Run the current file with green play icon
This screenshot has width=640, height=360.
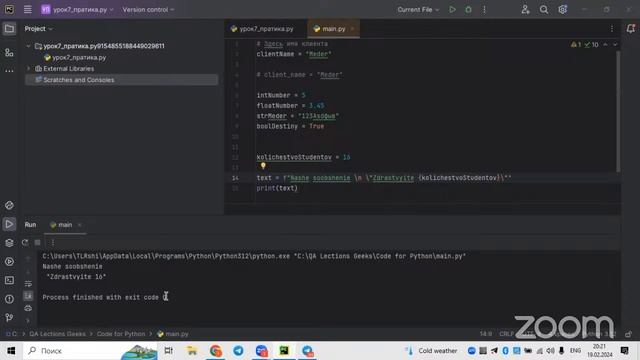tap(452, 9)
